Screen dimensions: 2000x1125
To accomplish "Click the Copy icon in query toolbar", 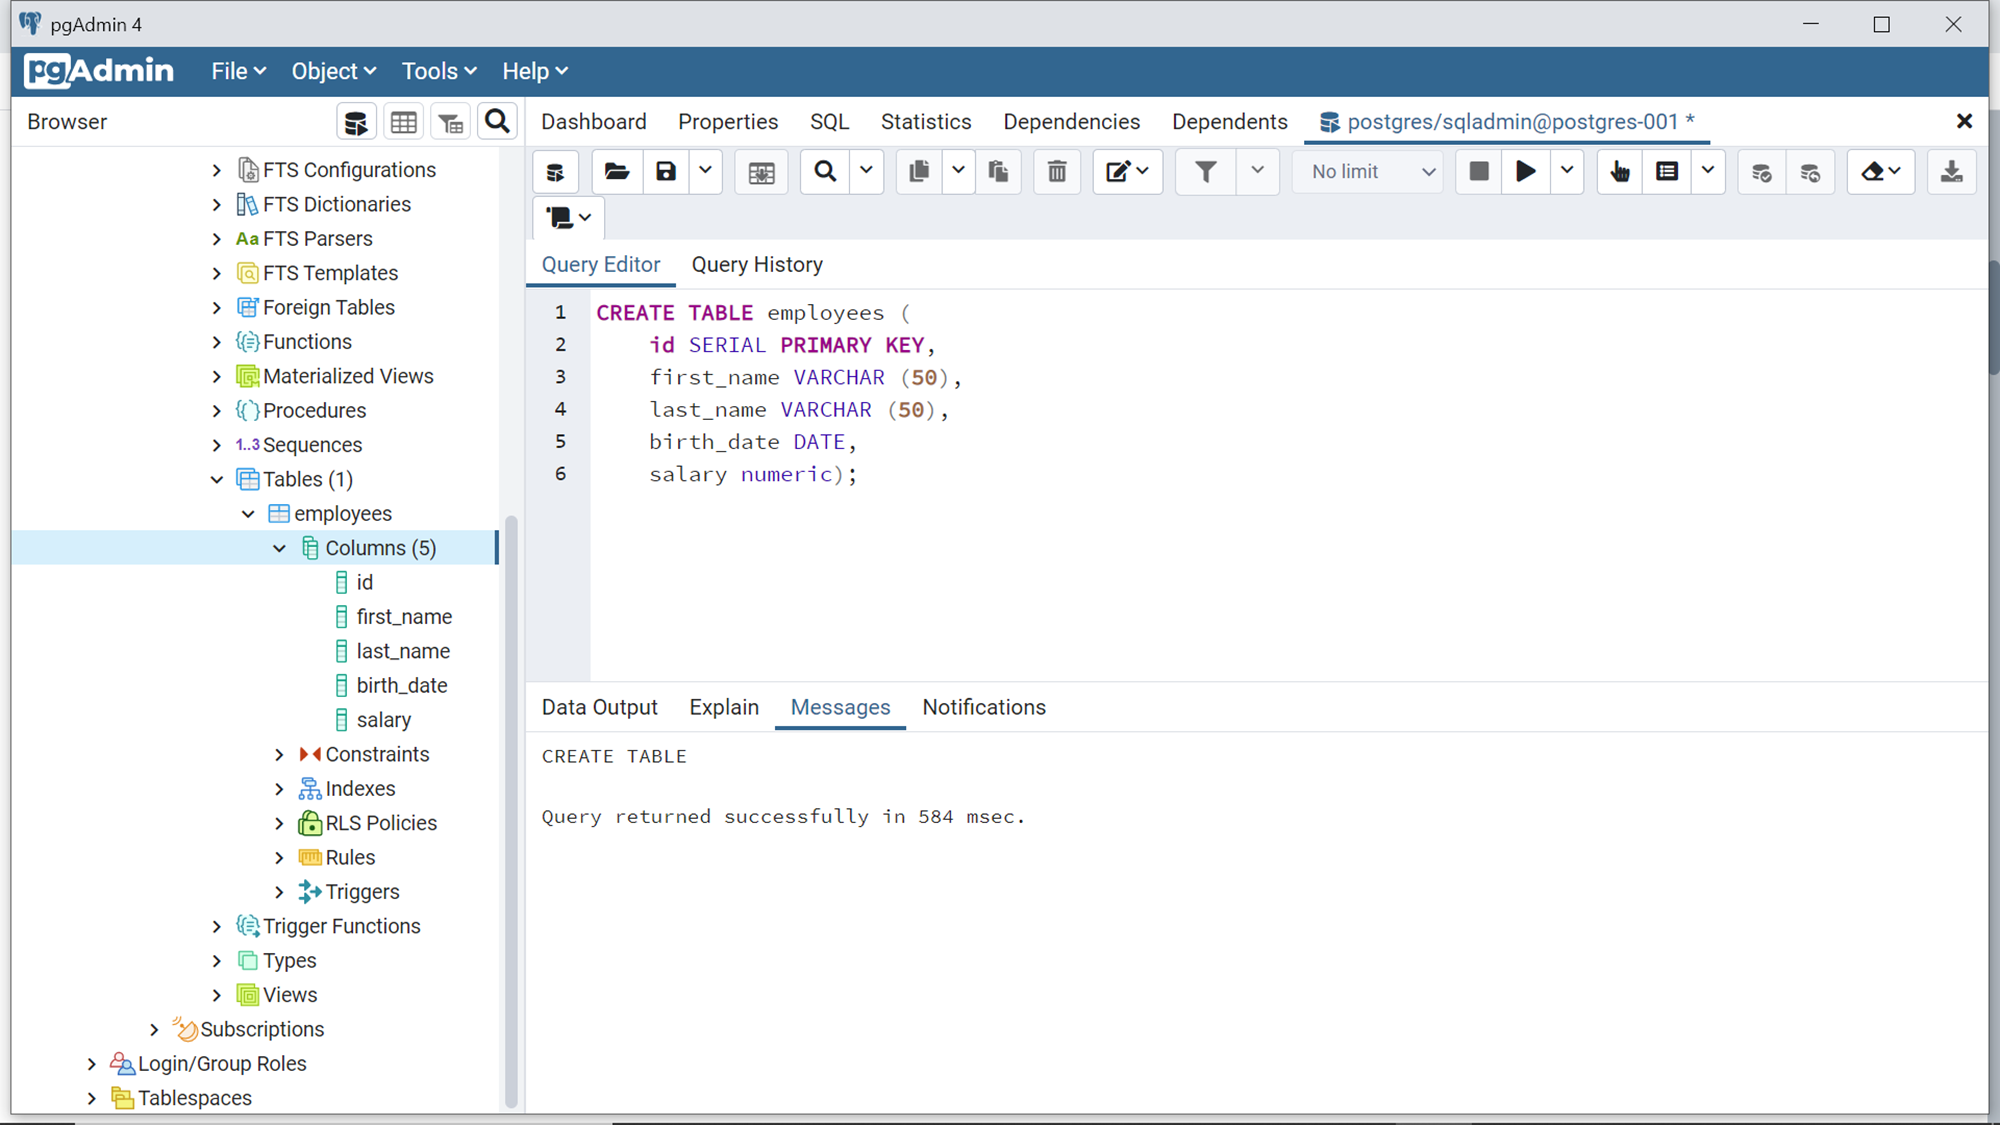I will tap(918, 172).
